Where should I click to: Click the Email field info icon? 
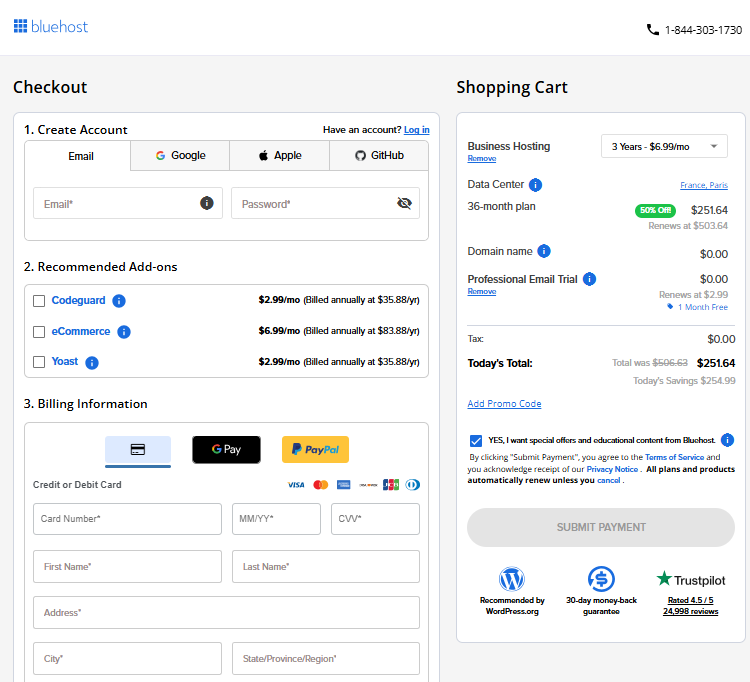coord(207,203)
